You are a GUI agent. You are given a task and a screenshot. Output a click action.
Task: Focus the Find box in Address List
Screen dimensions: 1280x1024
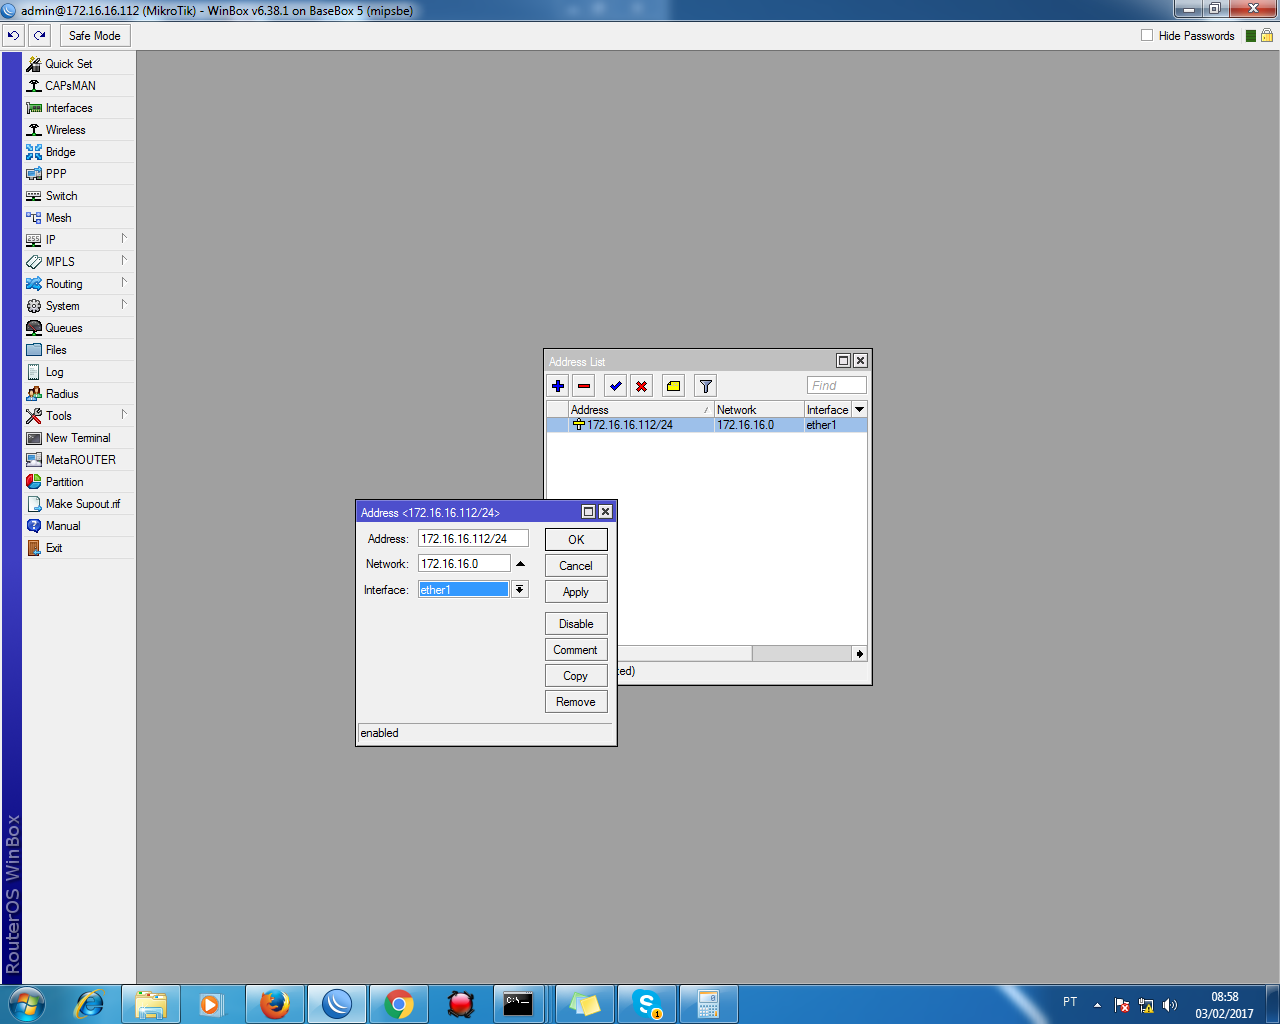837,386
